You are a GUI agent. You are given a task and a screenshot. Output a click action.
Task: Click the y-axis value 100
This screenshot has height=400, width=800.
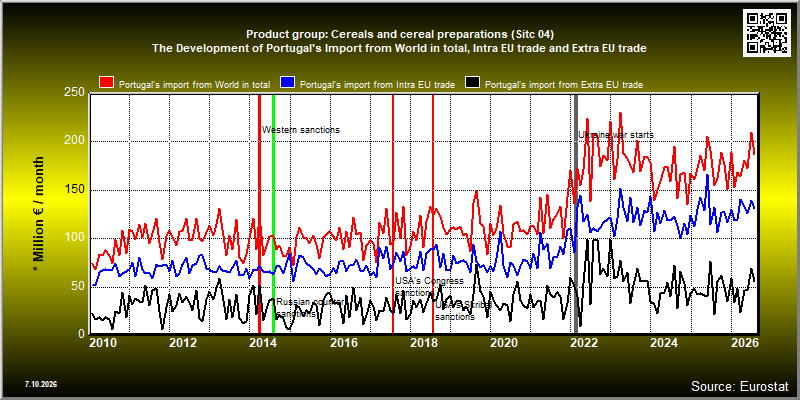tap(75, 238)
